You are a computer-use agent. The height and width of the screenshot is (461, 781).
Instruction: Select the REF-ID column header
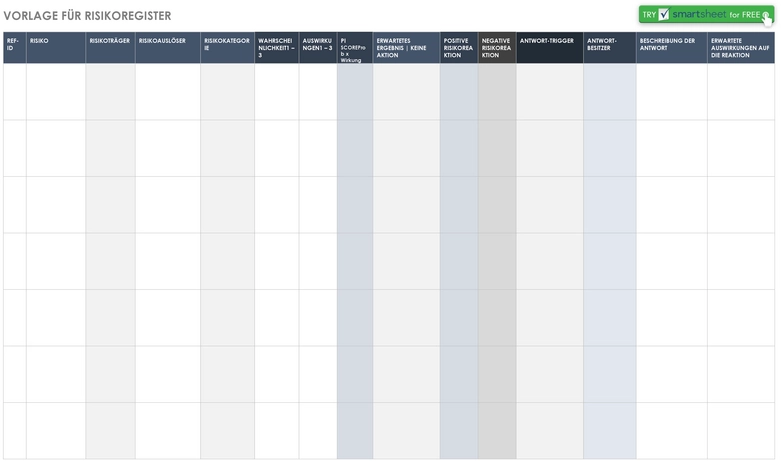point(15,48)
